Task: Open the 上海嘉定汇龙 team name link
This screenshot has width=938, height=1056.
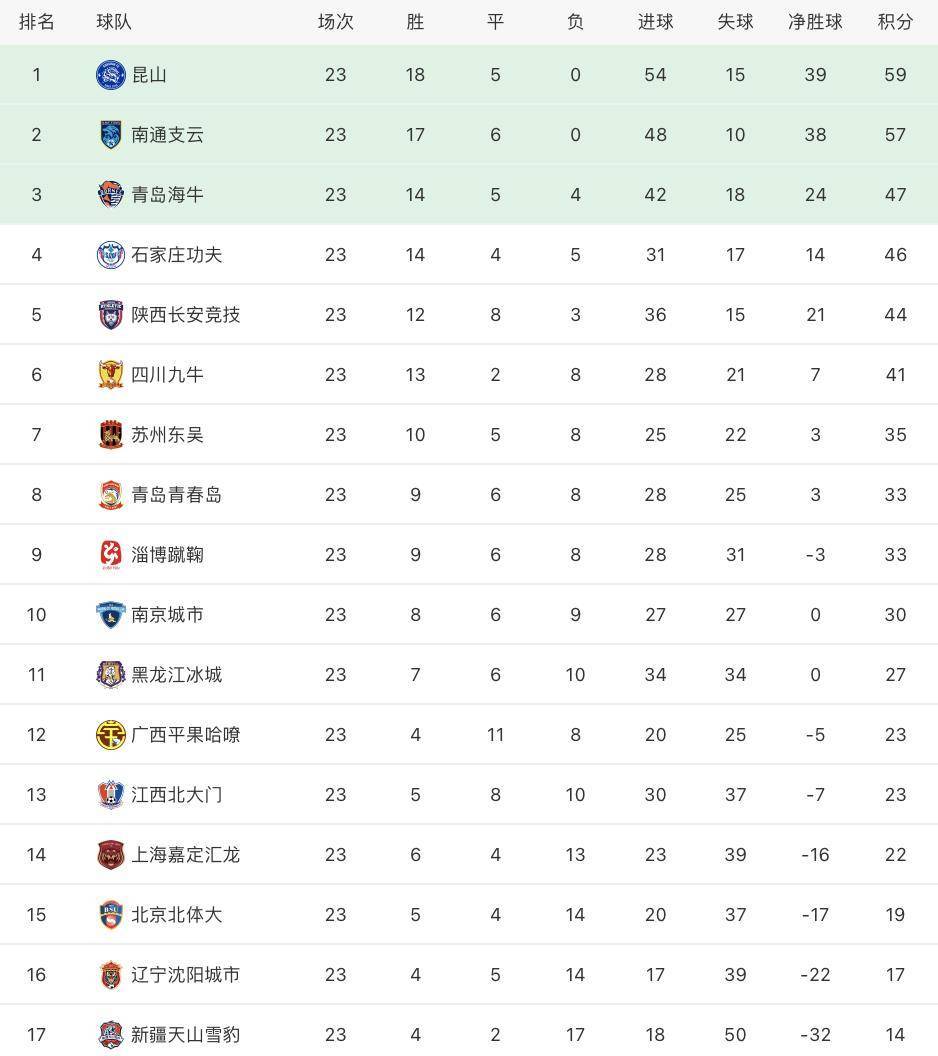Action: click(x=186, y=855)
